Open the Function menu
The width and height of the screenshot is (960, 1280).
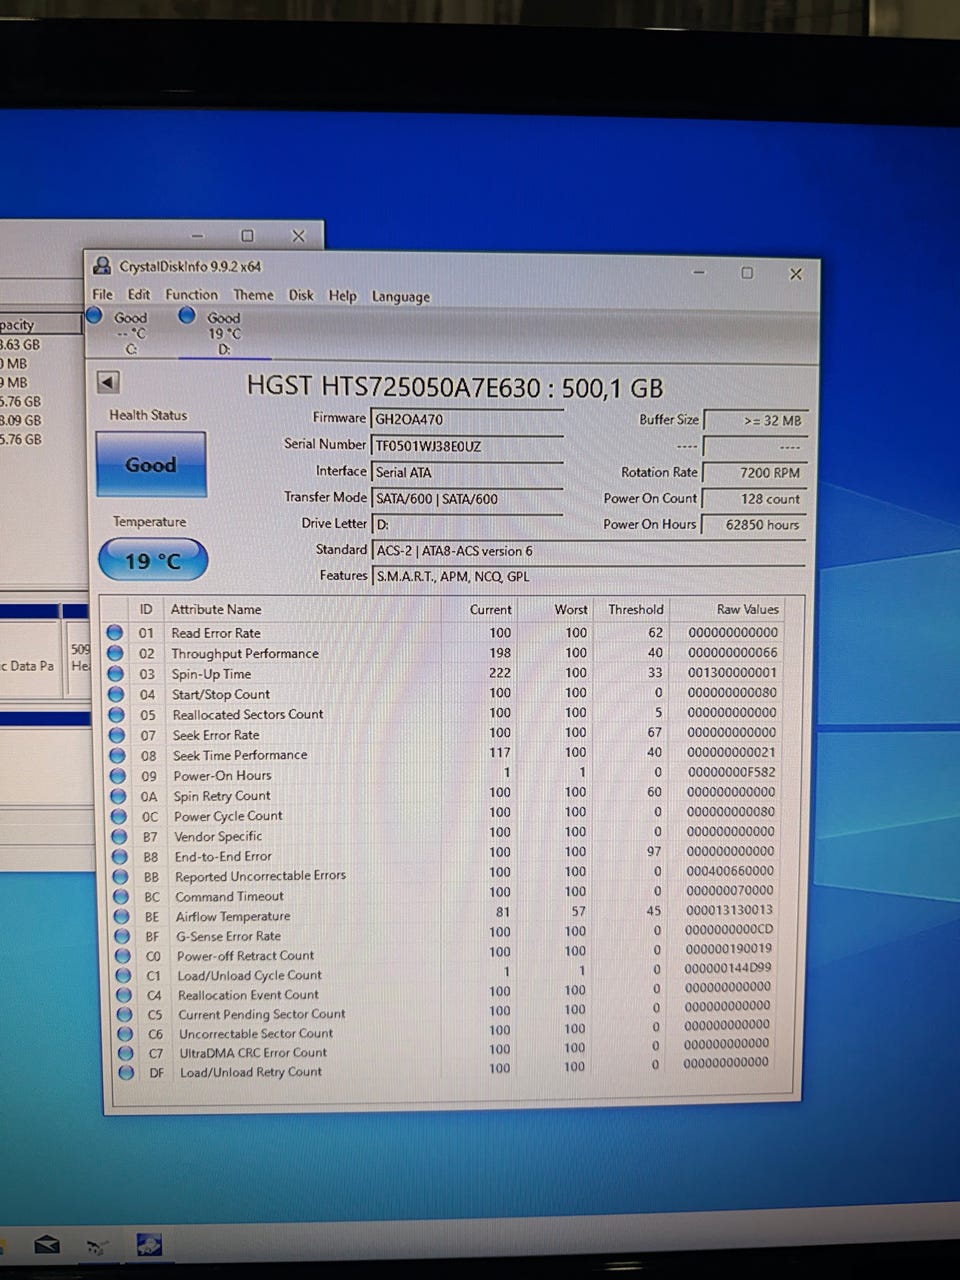(x=191, y=294)
